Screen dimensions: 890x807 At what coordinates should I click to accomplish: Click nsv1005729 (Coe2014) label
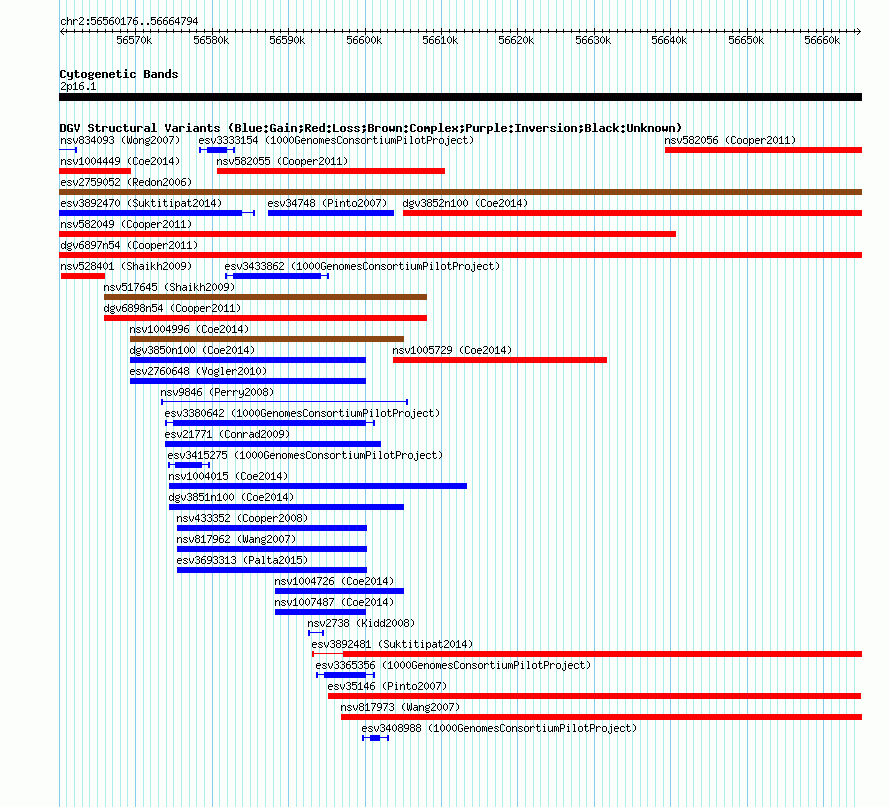tap(452, 350)
